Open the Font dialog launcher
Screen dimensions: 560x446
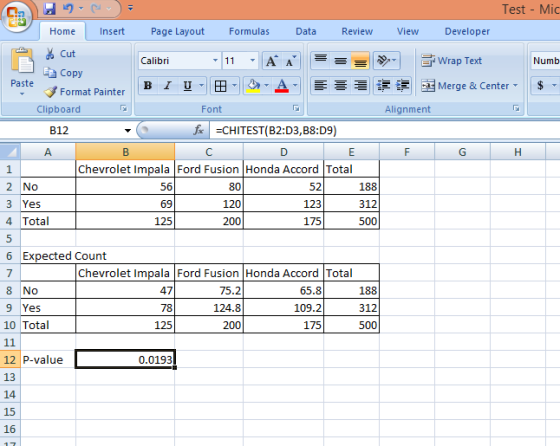(x=296, y=109)
